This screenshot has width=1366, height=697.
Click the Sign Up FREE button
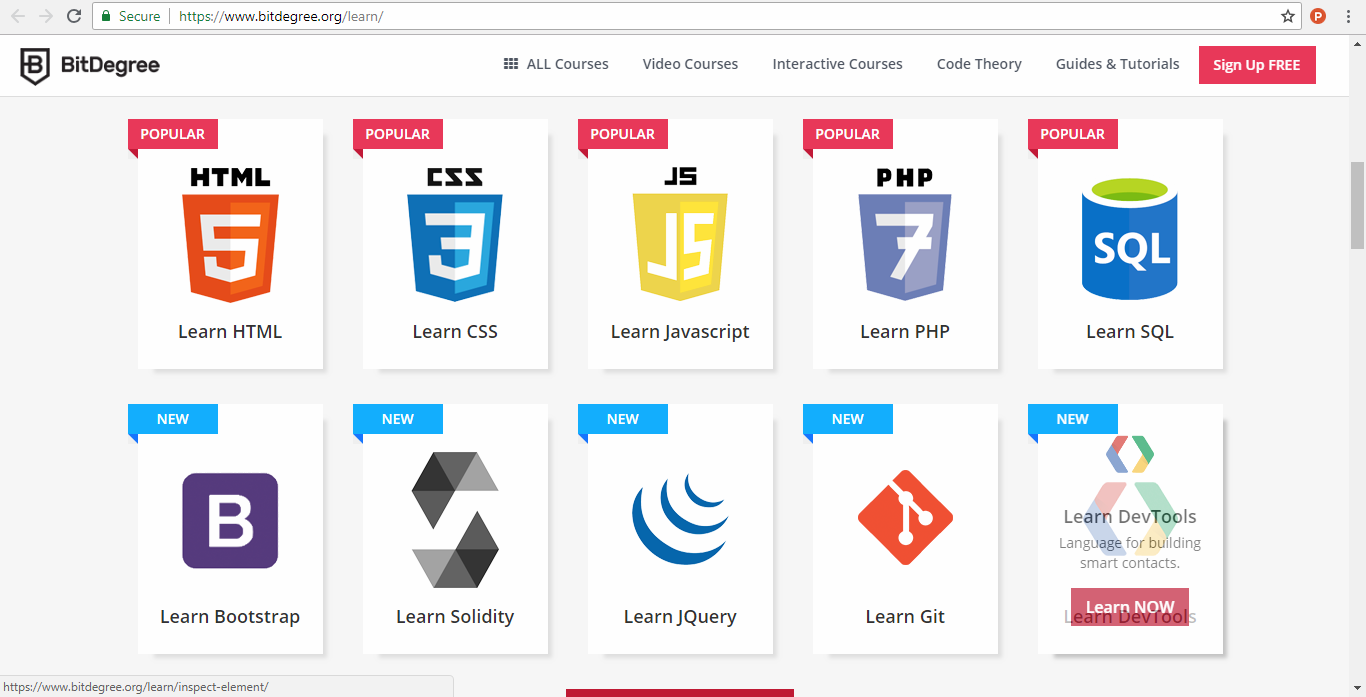coord(1257,65)
